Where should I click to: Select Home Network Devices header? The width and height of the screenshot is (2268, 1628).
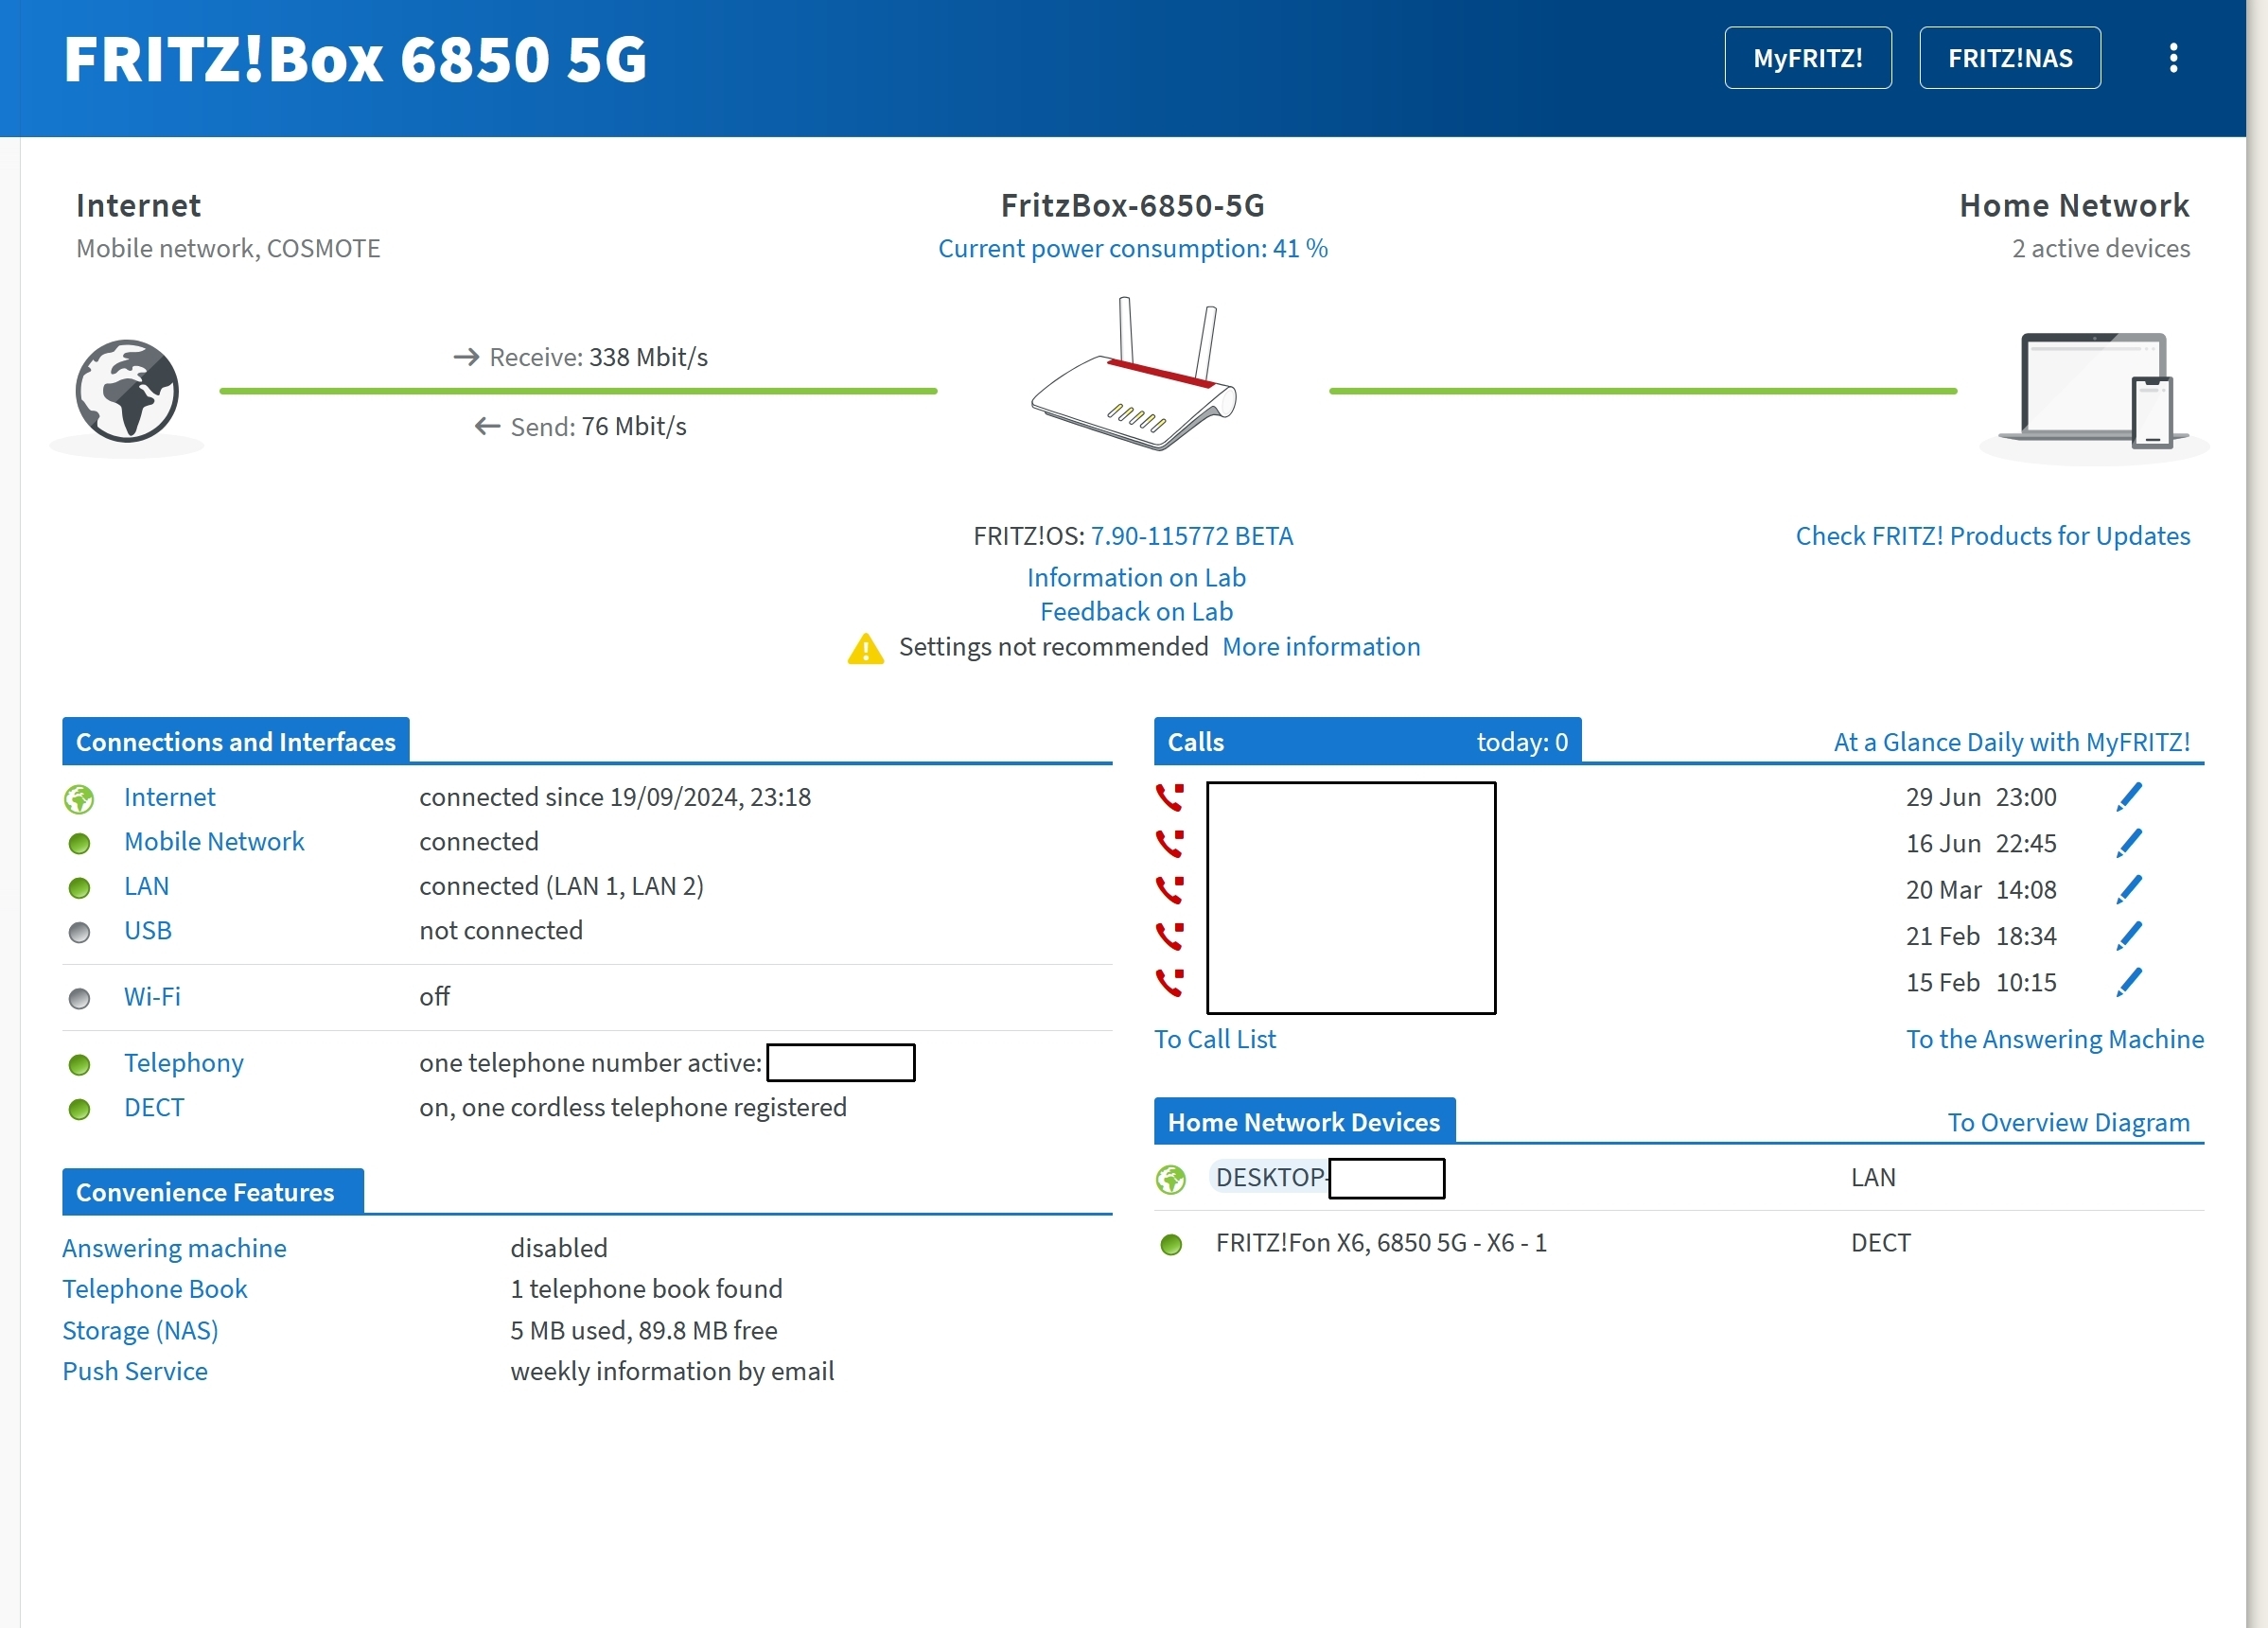coord(1304,1121)
